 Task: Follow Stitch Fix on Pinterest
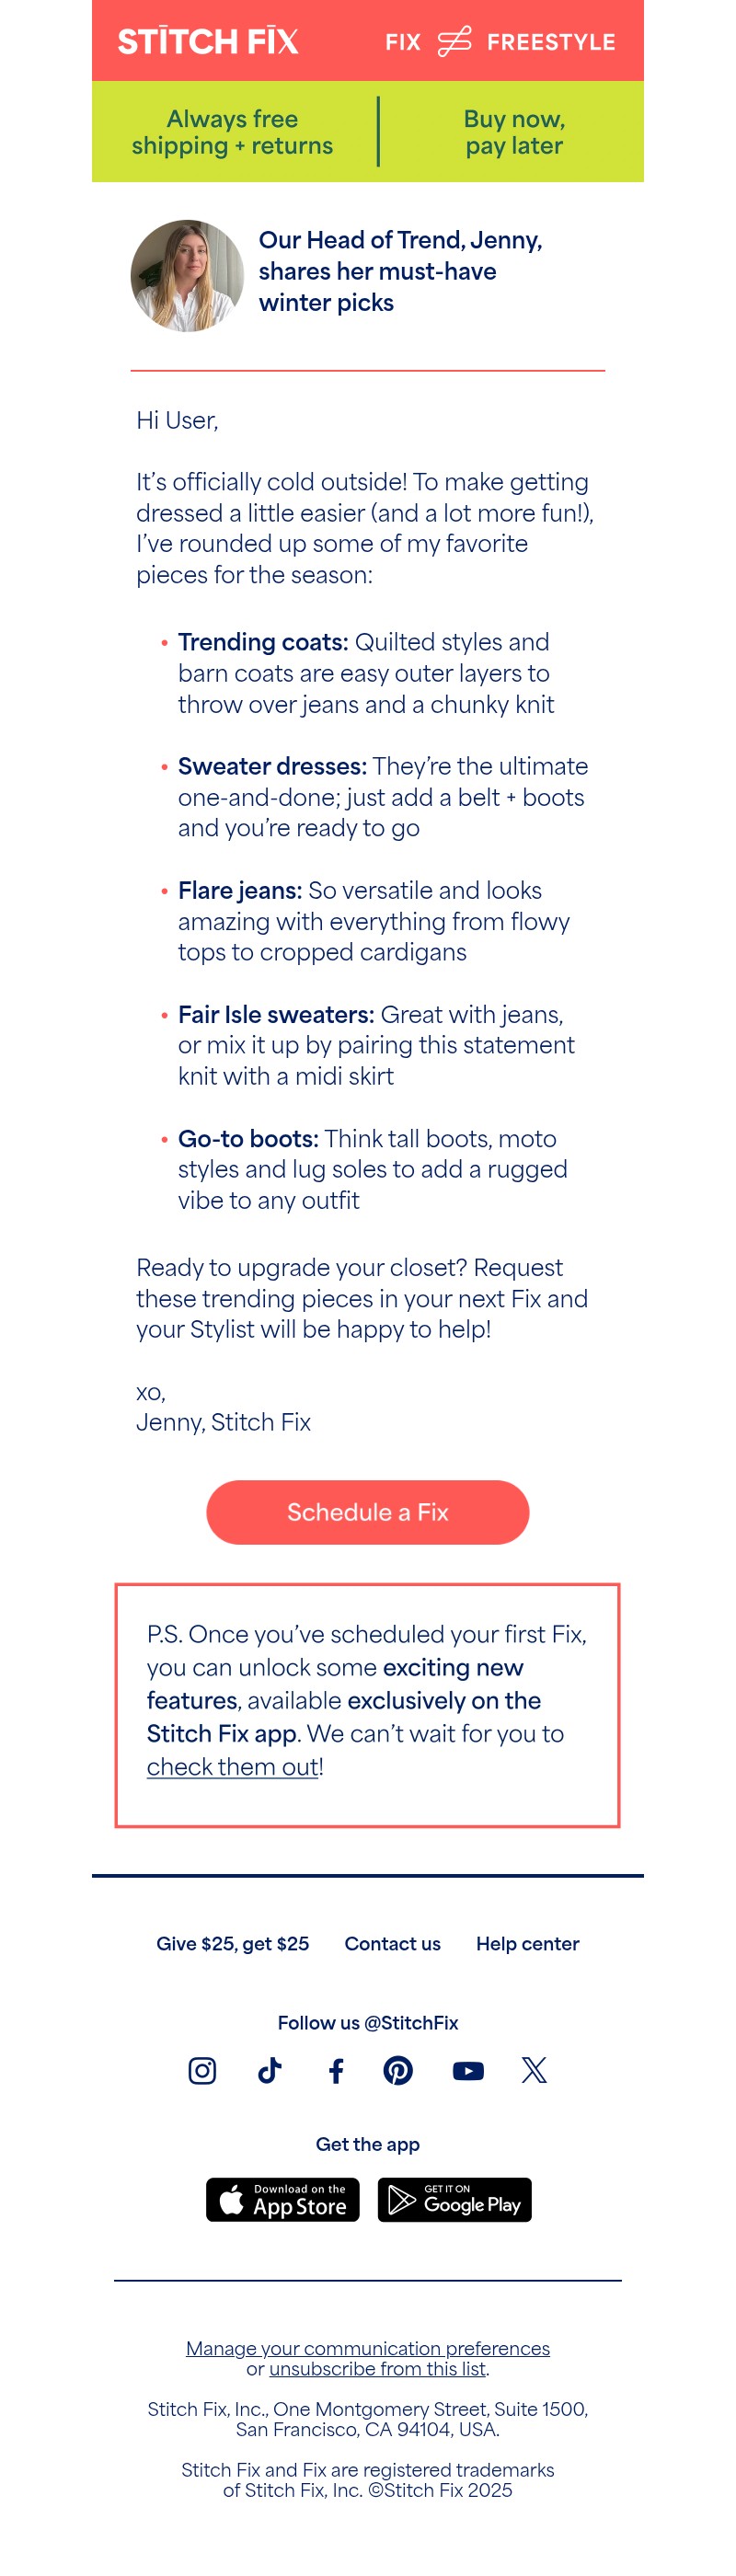[x=399, y=2071]
